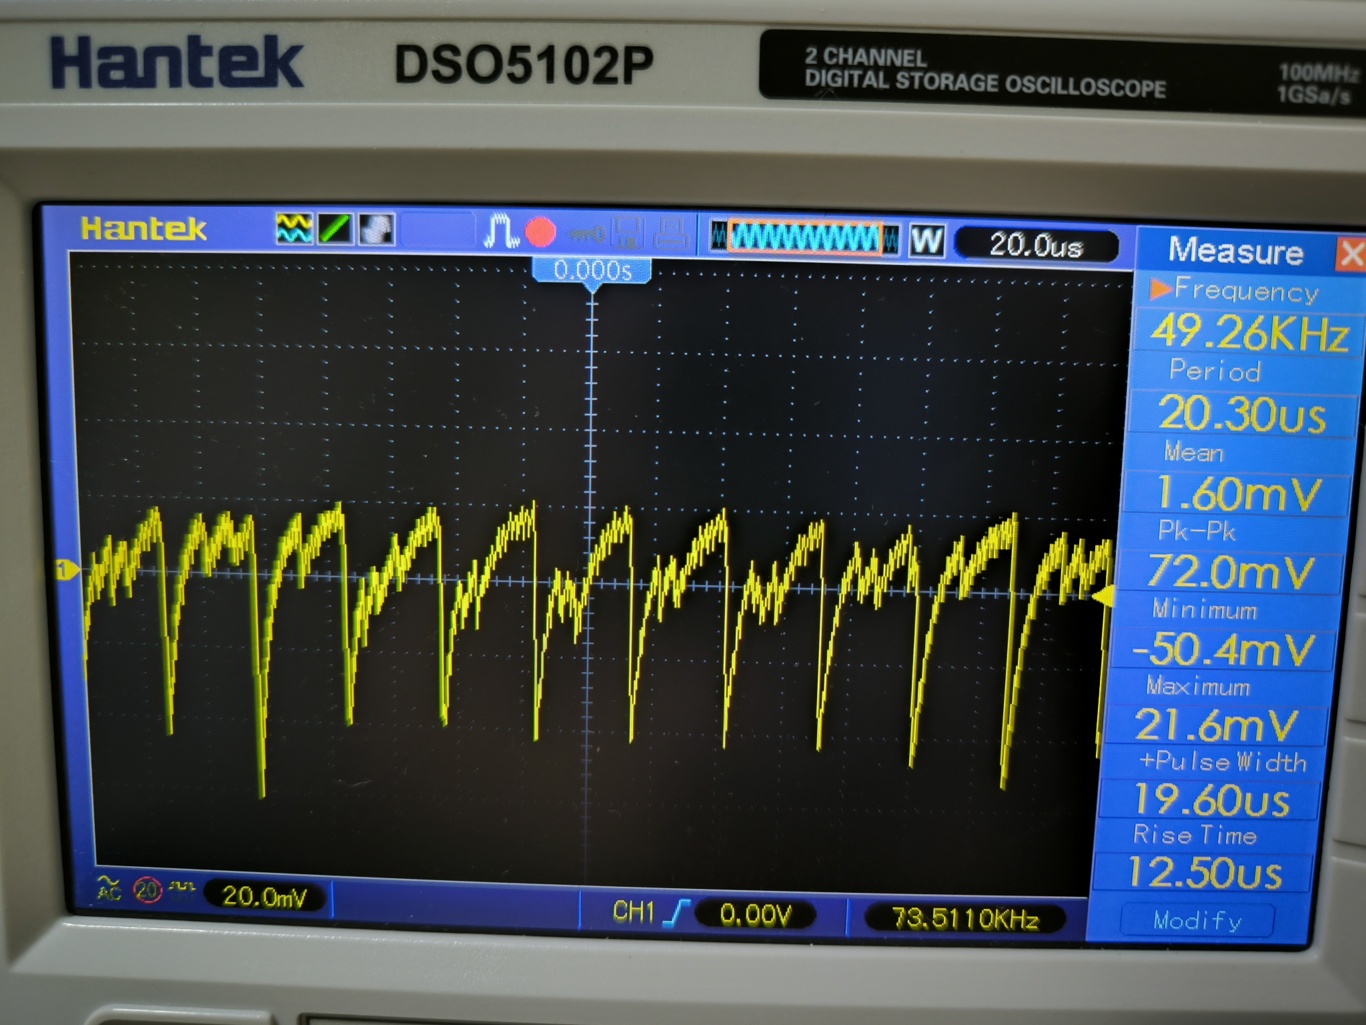Click the 20.0mV vertical scale readout
This screenshot has height=1025, width=1366.
coord(264,896)
